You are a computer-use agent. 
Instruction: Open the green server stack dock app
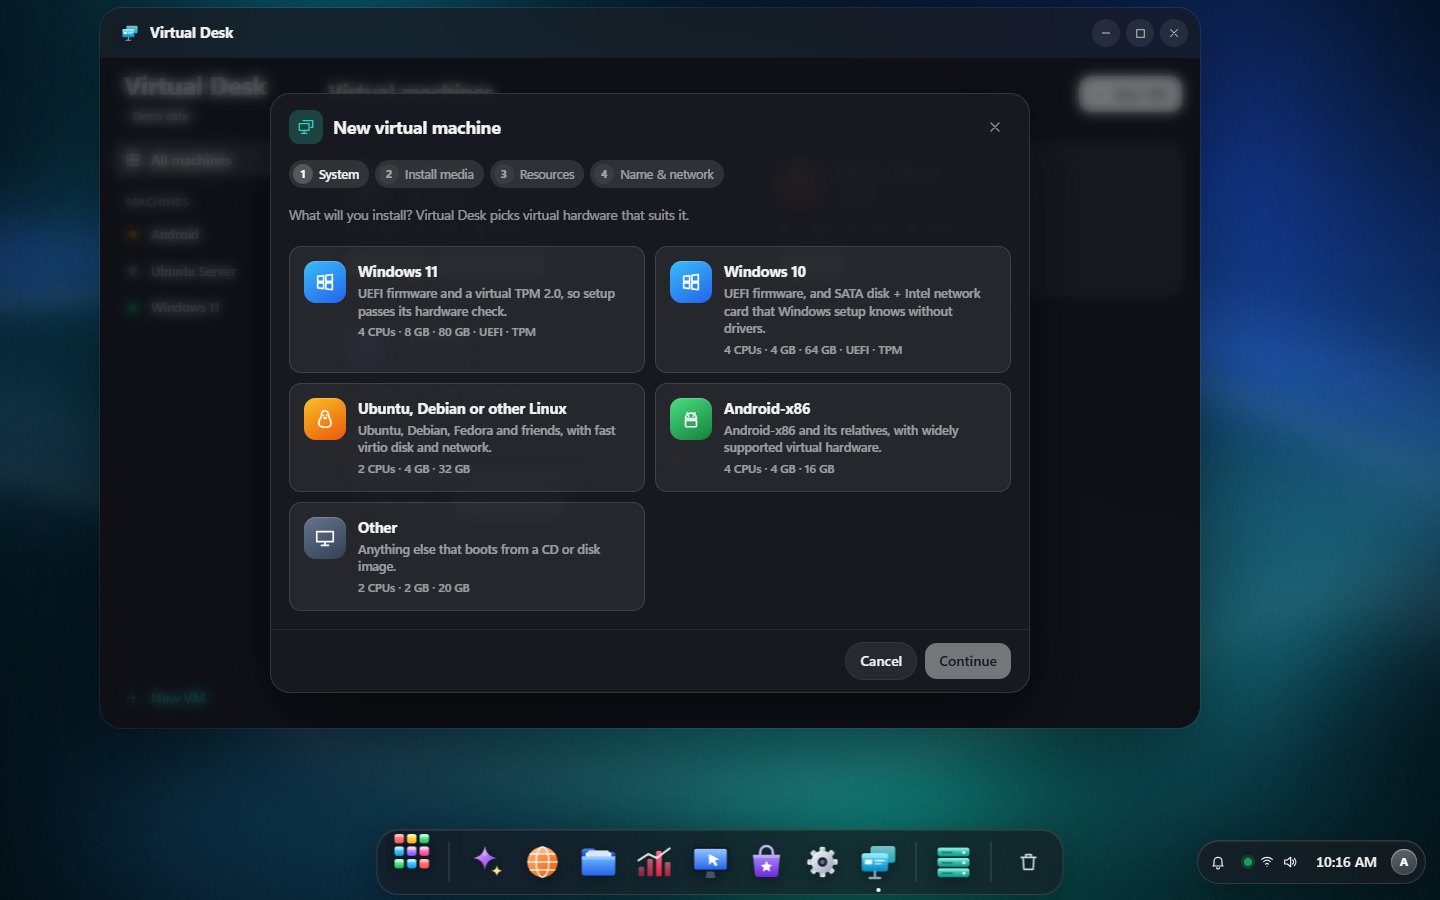click(x=953, y=861)
